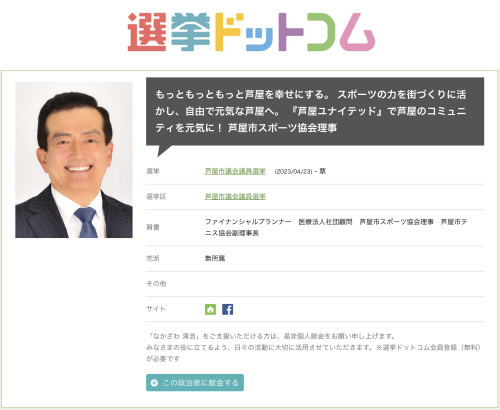This screenshot has width=500, height=410.
Task: Click the サイト row label
Action: [x=156, y=309]
